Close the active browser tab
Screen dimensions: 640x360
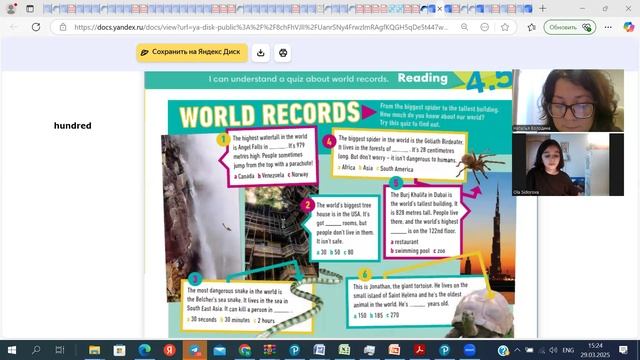440,9
